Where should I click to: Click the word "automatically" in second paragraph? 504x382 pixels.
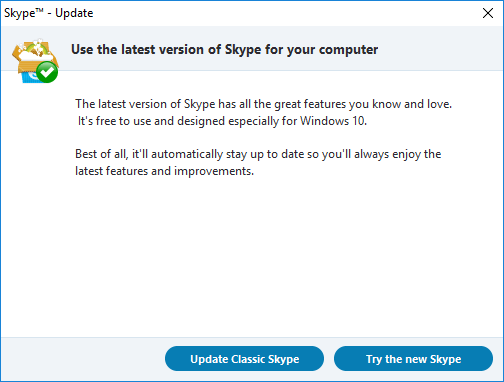[x=187, y=154]
